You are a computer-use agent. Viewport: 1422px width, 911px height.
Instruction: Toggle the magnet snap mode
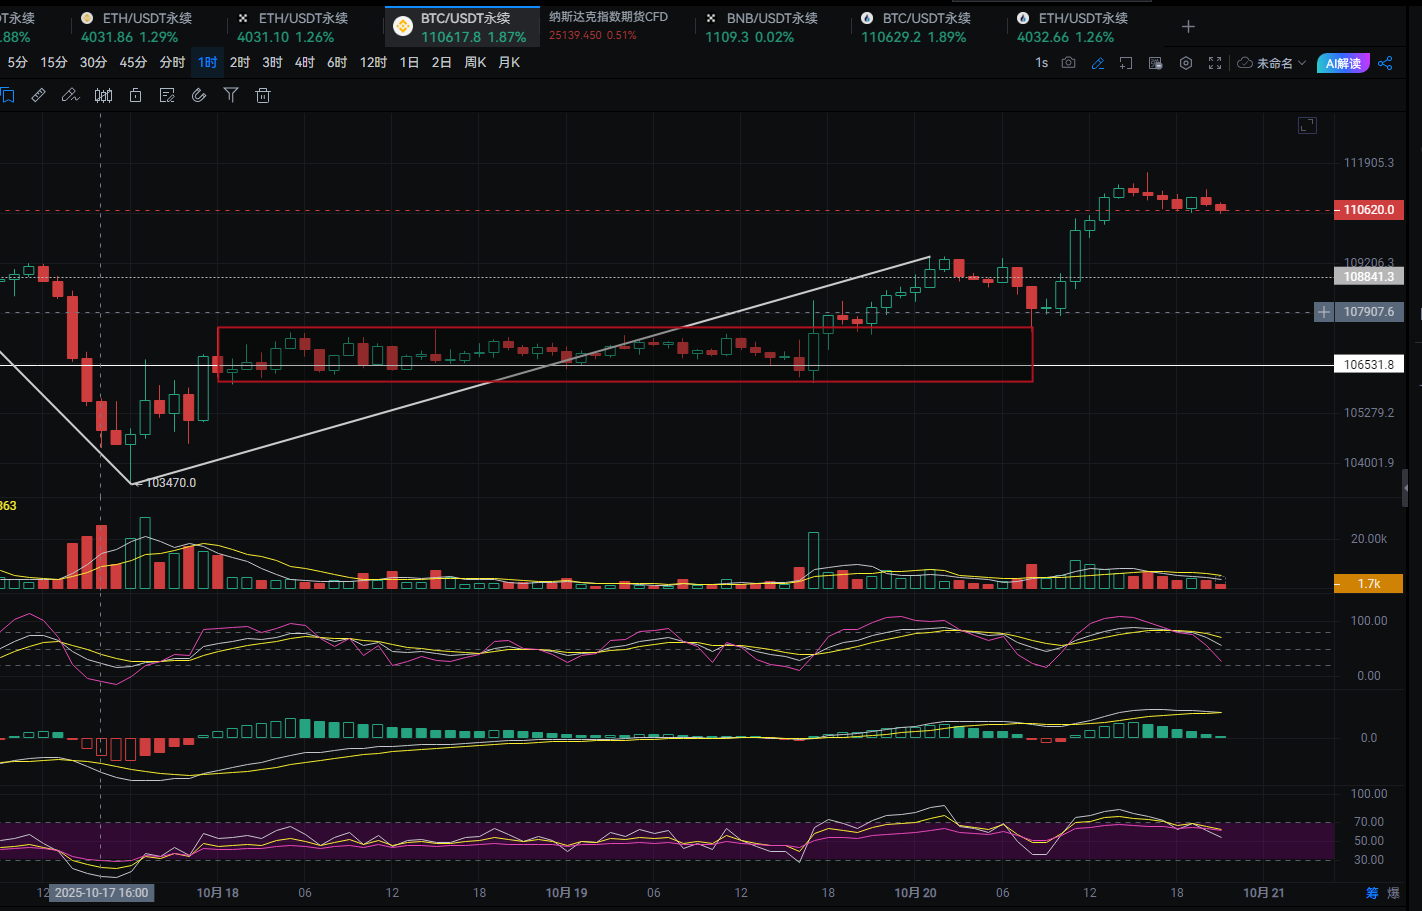(x=199, y=95)
